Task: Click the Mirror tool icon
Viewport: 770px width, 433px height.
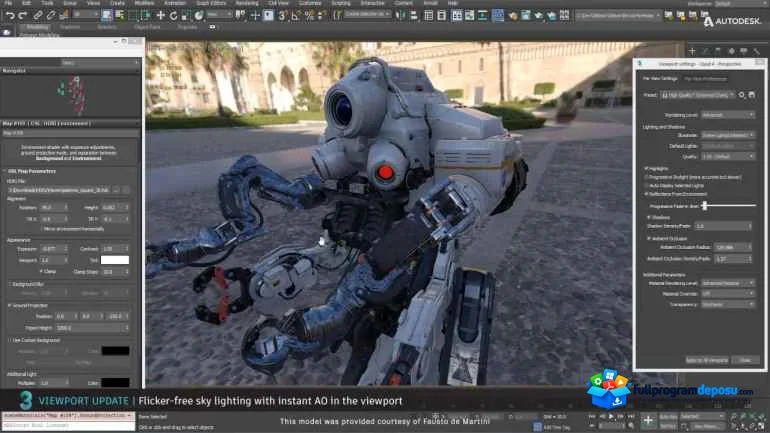Action: click(x=401, y=16)
